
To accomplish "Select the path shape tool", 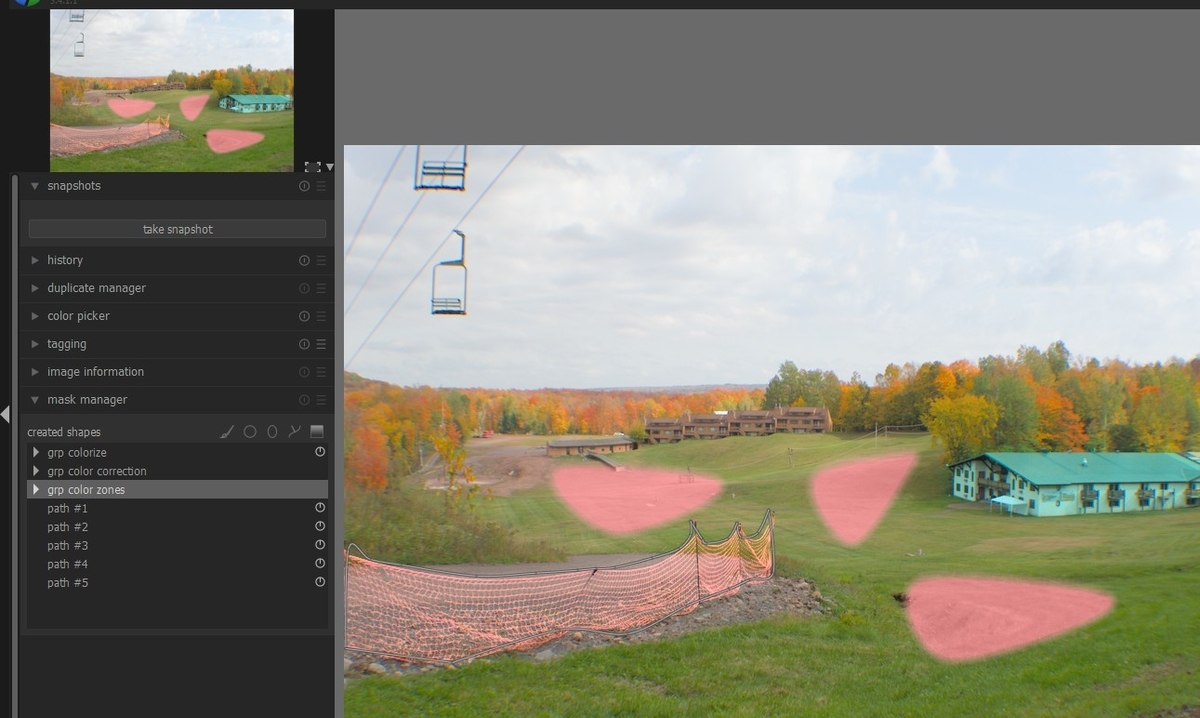I will (294, 432).
